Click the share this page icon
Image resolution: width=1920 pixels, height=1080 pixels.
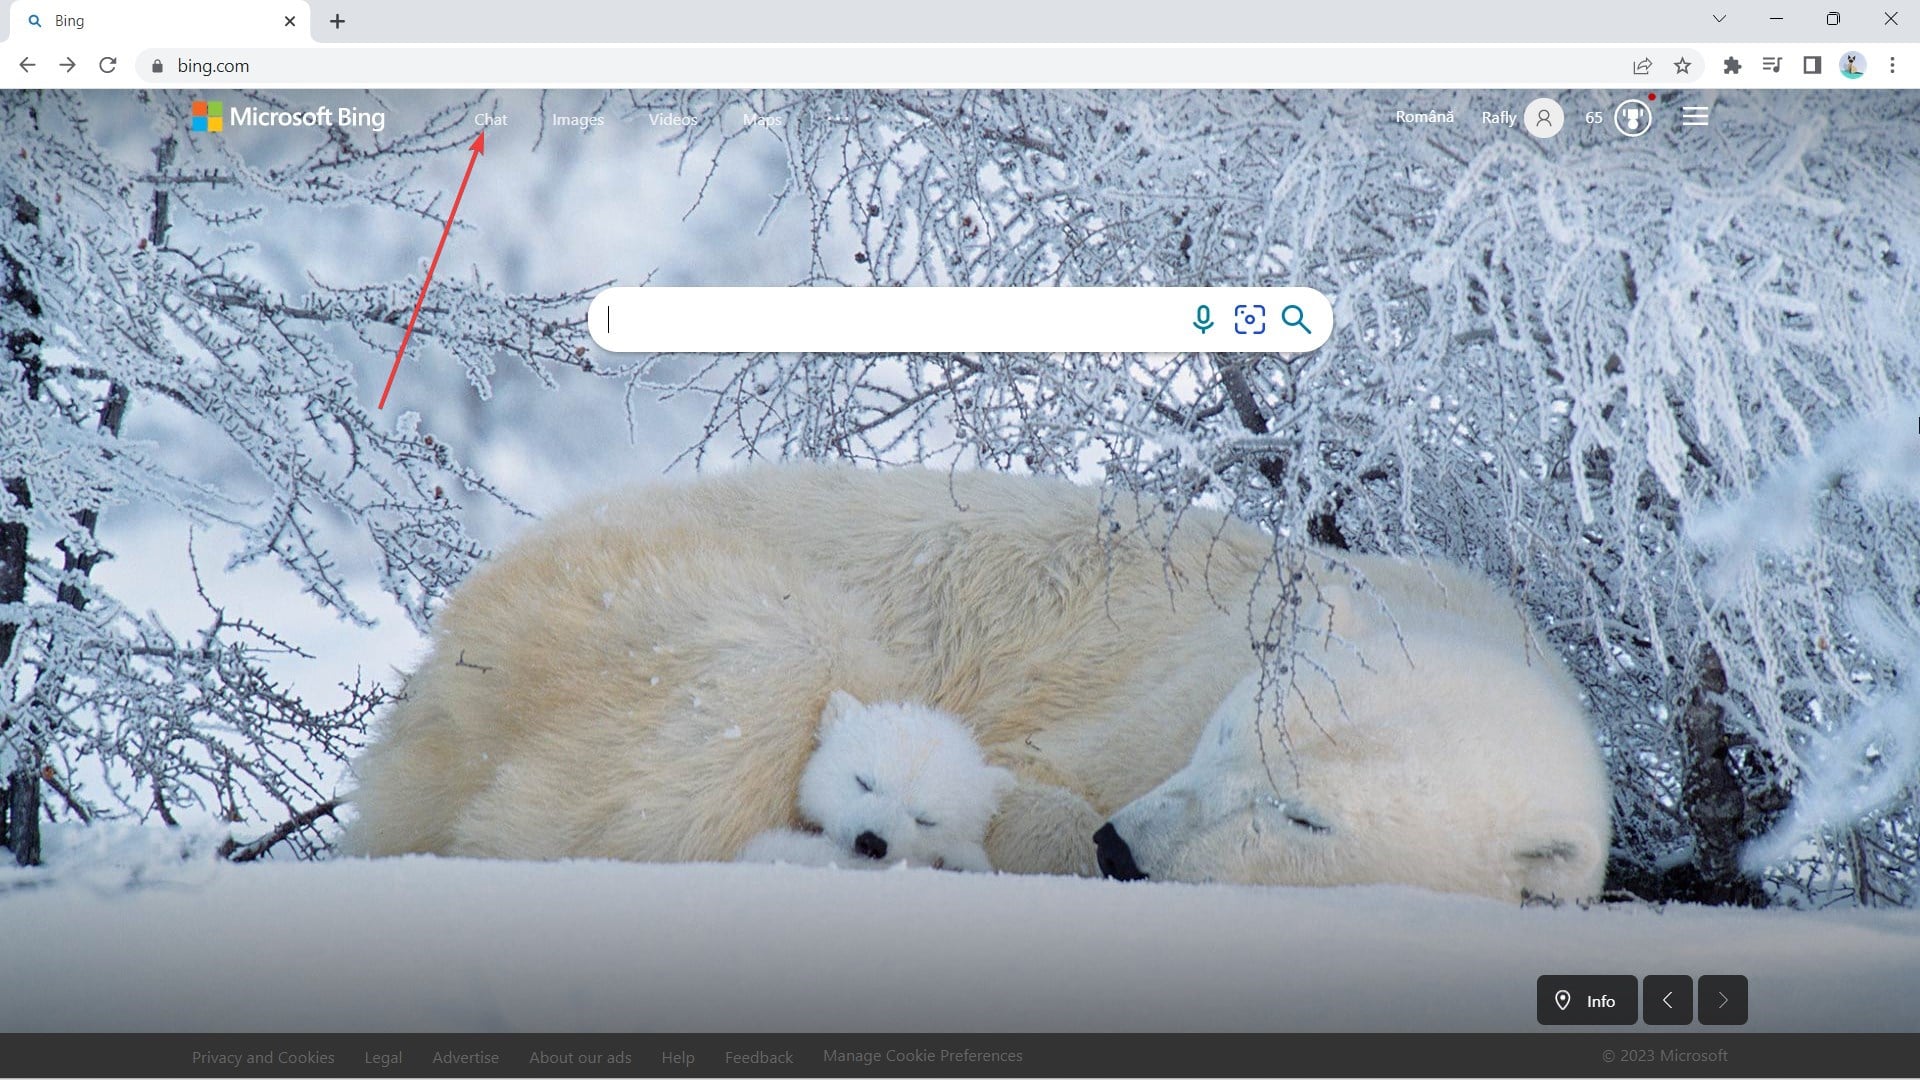[1642, 66]
